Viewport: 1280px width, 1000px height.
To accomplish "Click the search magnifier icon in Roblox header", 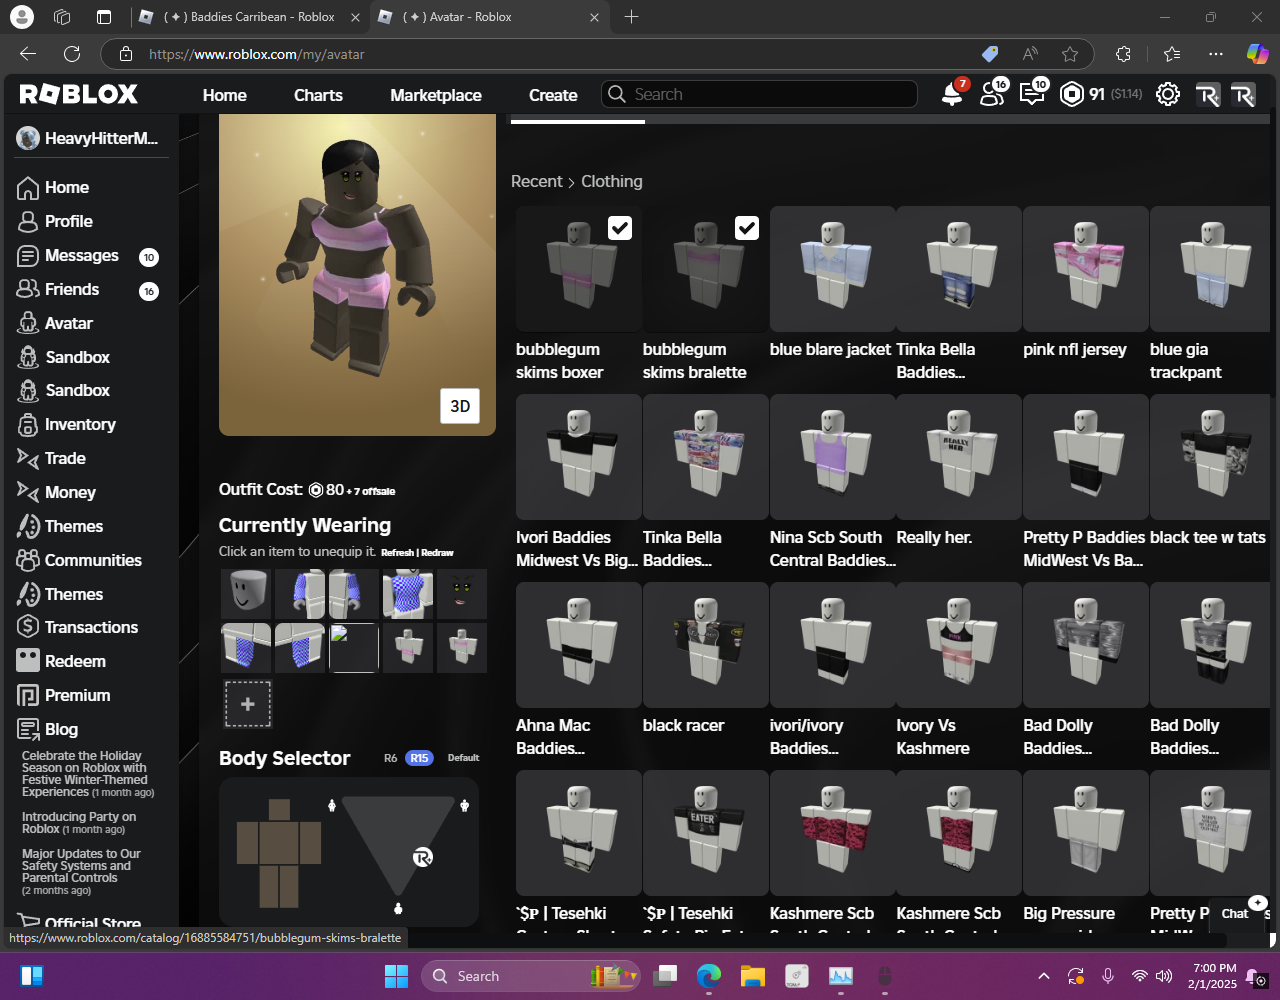I will pyautogui.click(x=617, y=94).
